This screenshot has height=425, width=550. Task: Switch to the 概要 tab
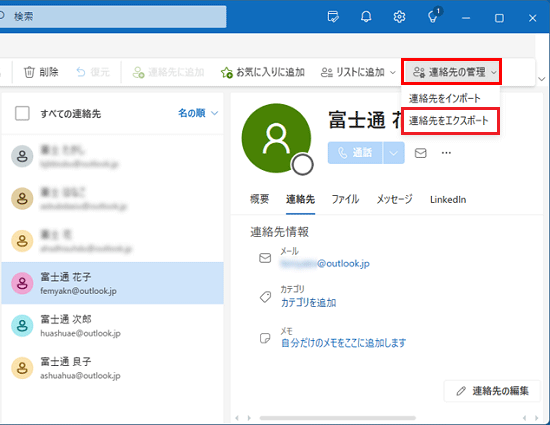(x=260, y=199)
